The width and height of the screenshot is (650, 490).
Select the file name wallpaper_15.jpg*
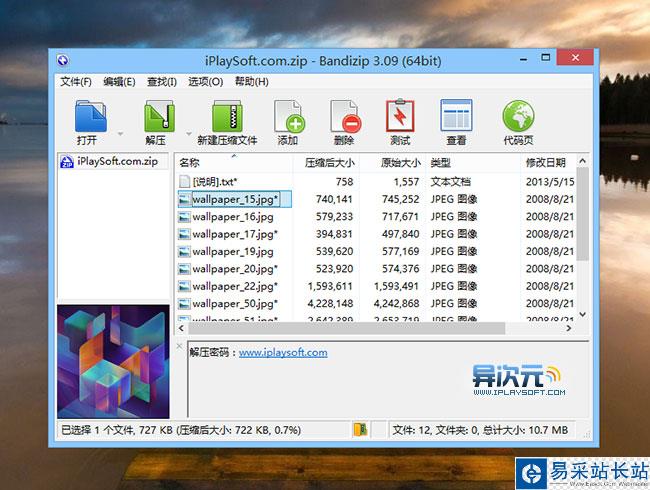point(235,199)
